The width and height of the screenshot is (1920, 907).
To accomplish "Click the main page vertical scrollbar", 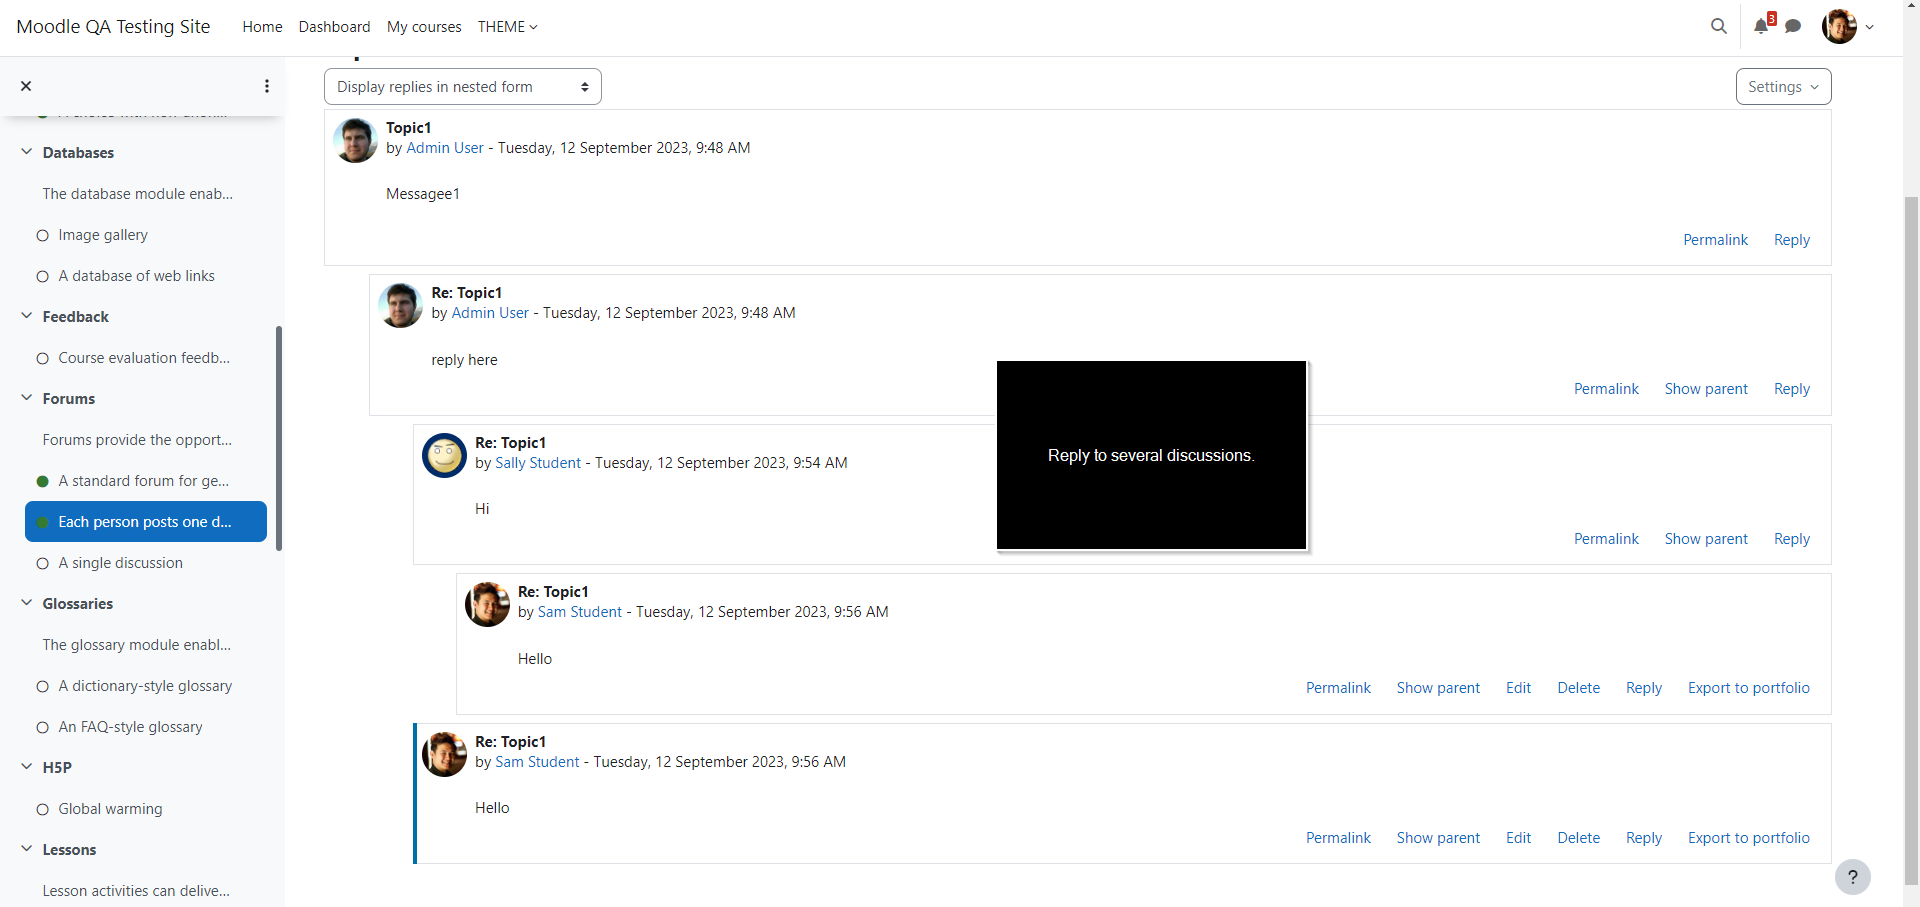I will tap(1911, 540).
